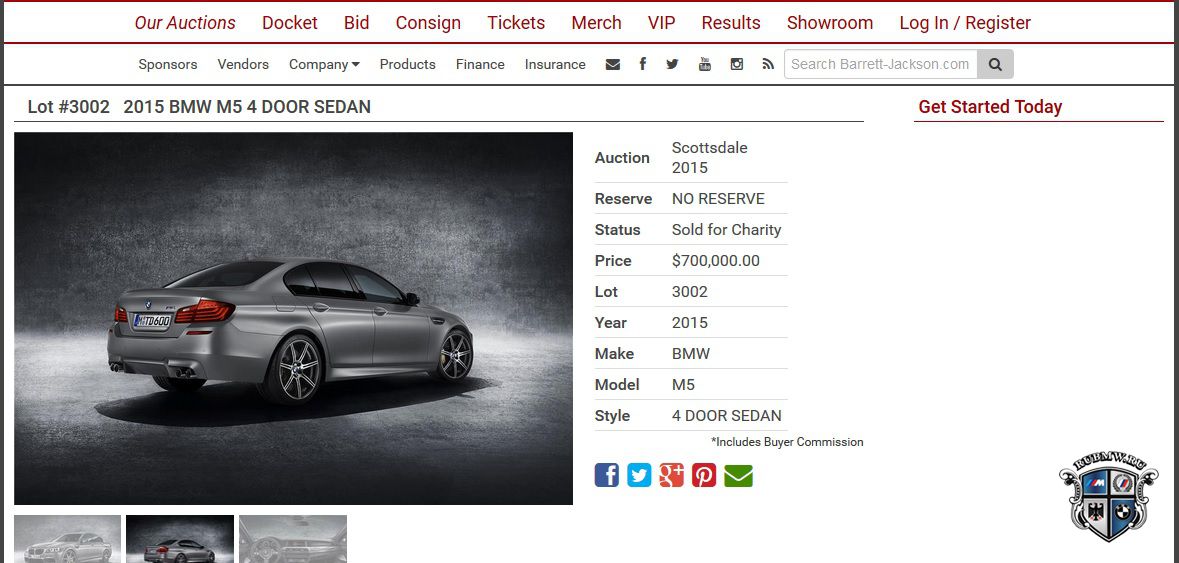Go to the Results menu item
Viewport: 1179px width, 563px height.
click(x=731, y=23)
